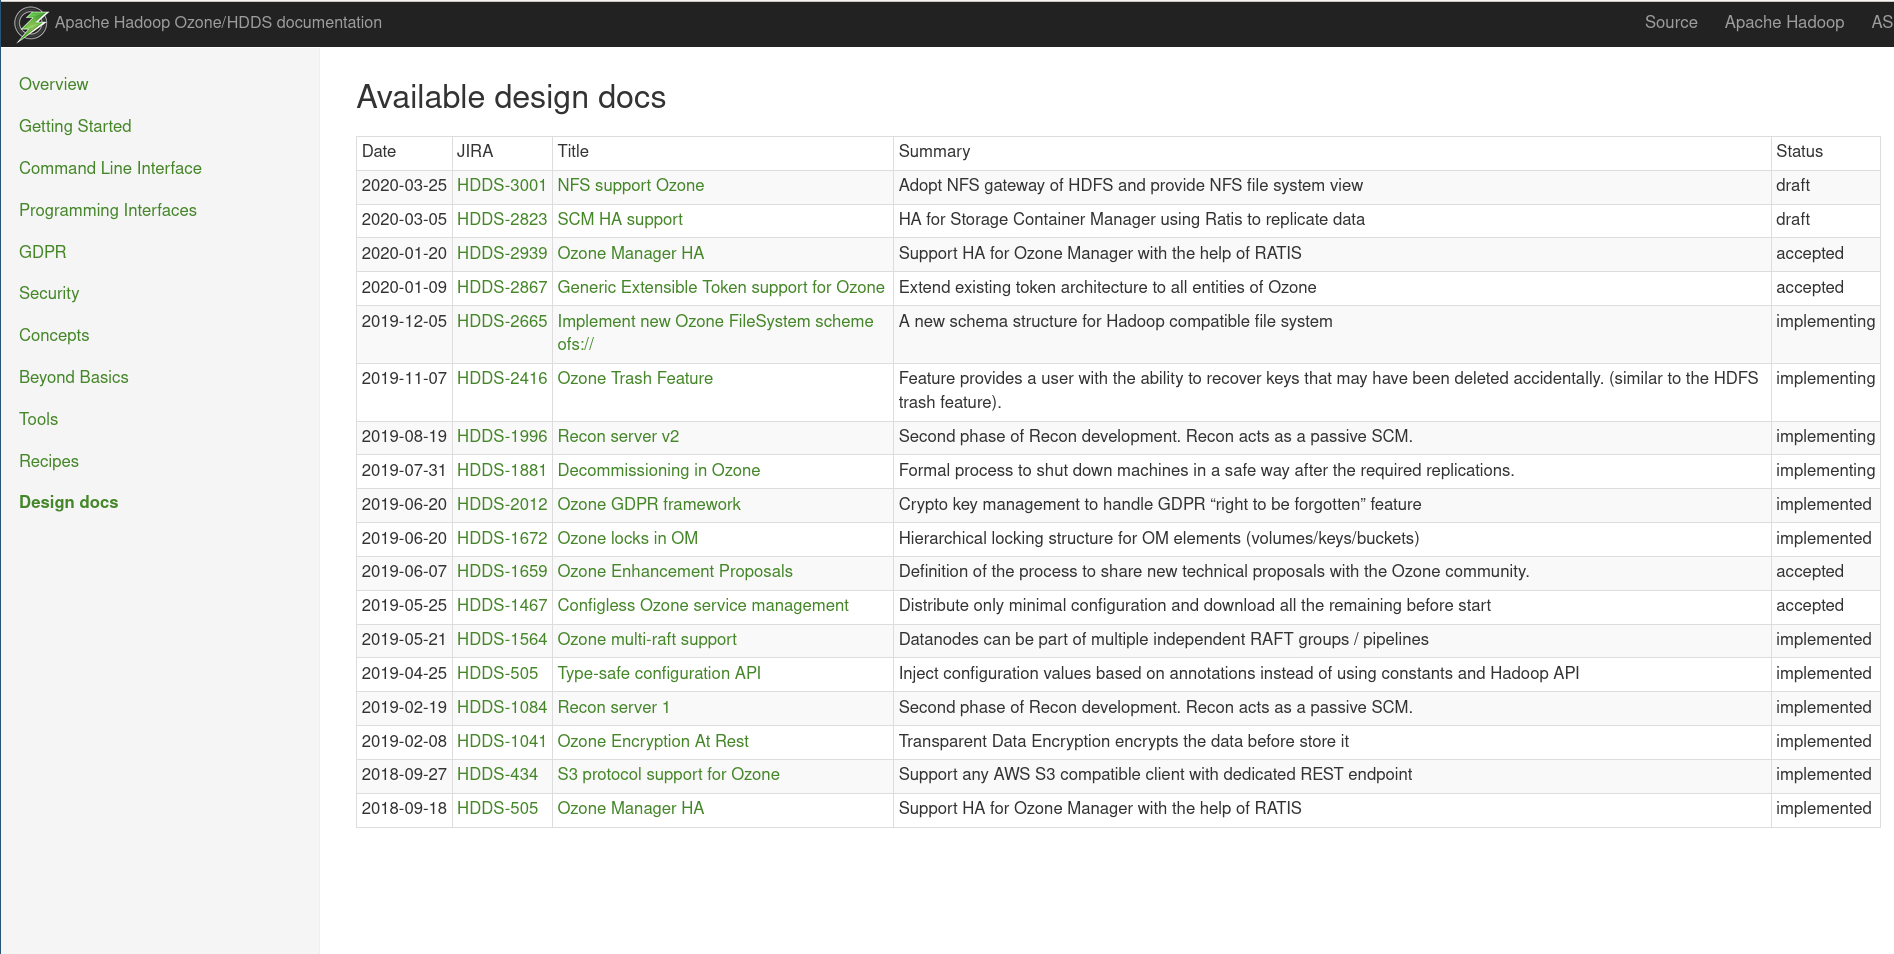This screenshot has height=954, width=1894.
Task: Open JIRA link HDDS-2823
Action: (x=502, y=219)
